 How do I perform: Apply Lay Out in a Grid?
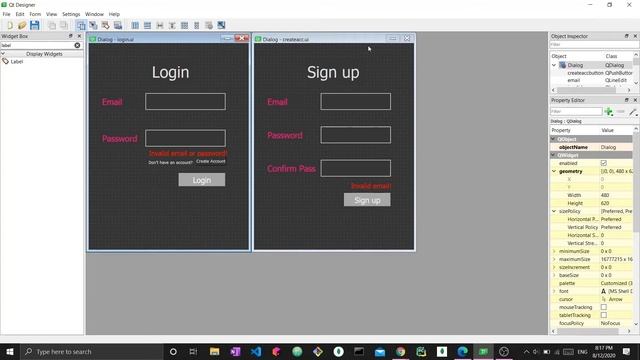tap(184, 25)
